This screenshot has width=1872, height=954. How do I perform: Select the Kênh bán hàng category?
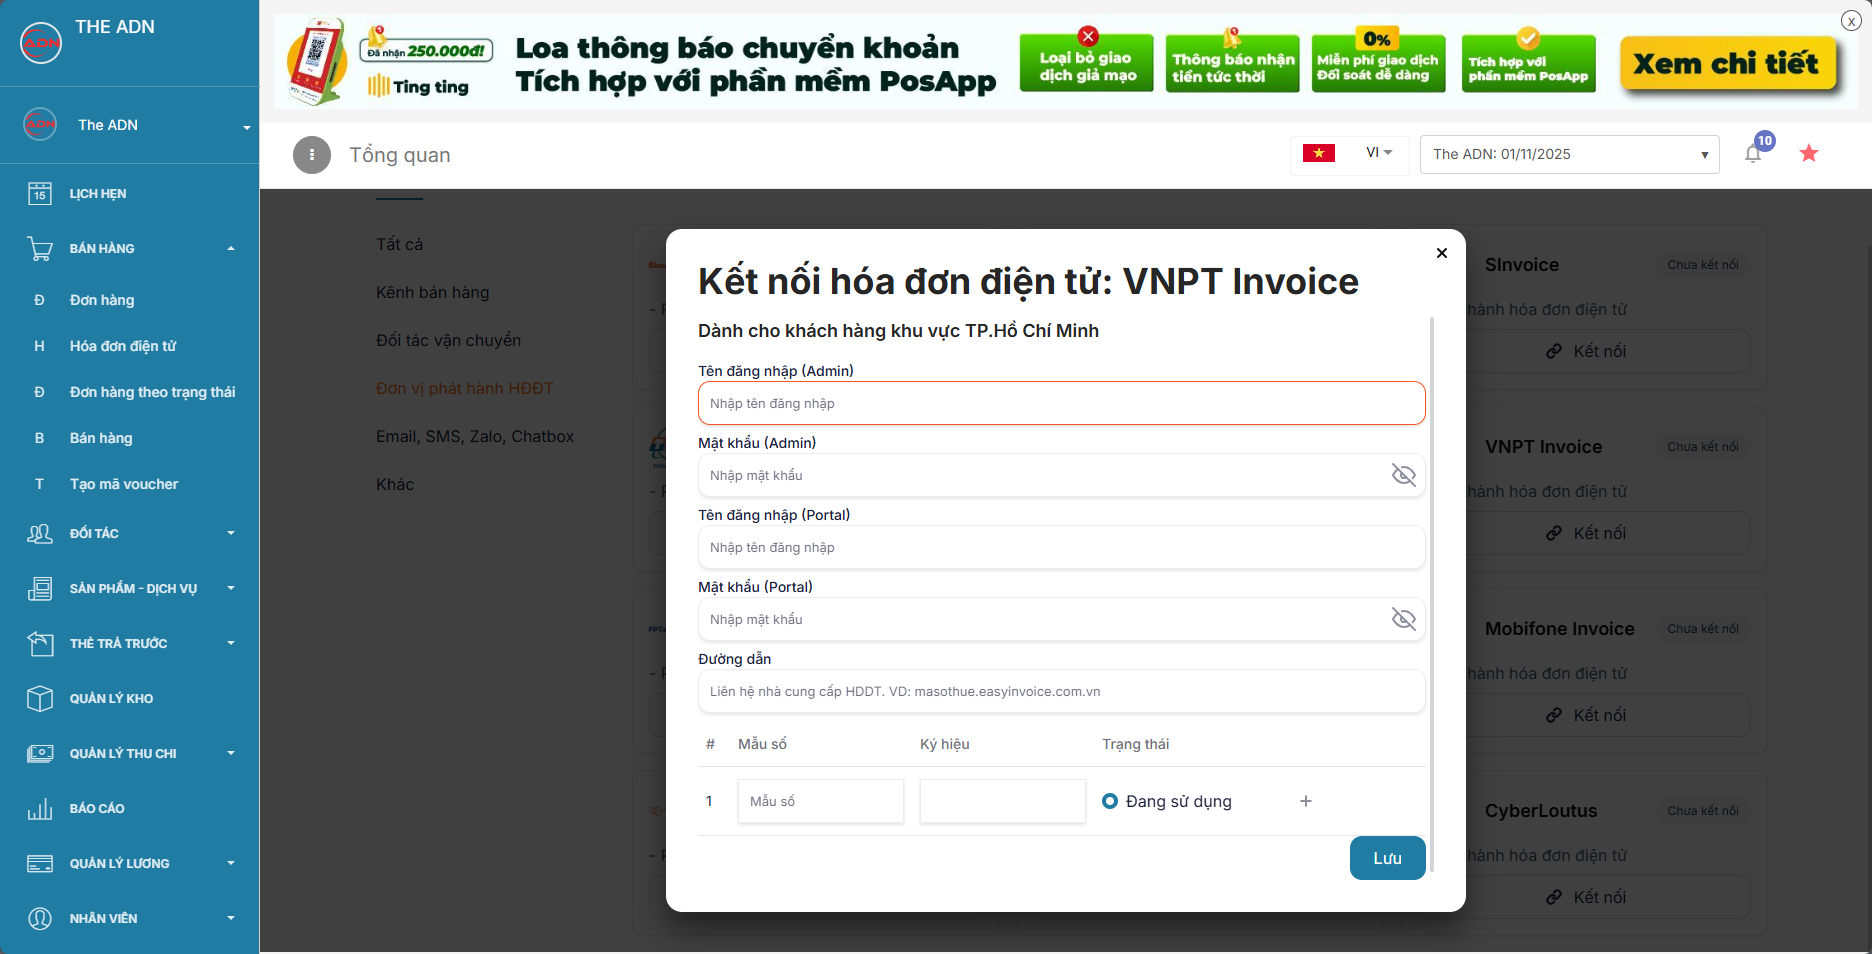[x=433, y=292]
